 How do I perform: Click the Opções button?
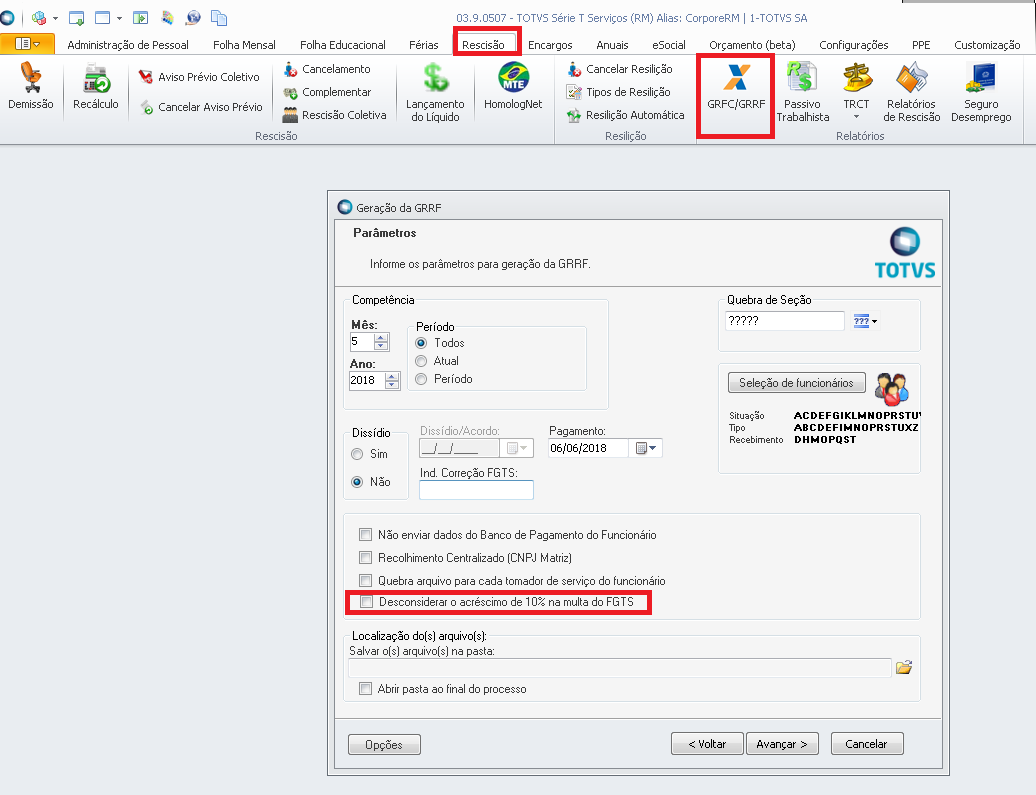point(384,744)
